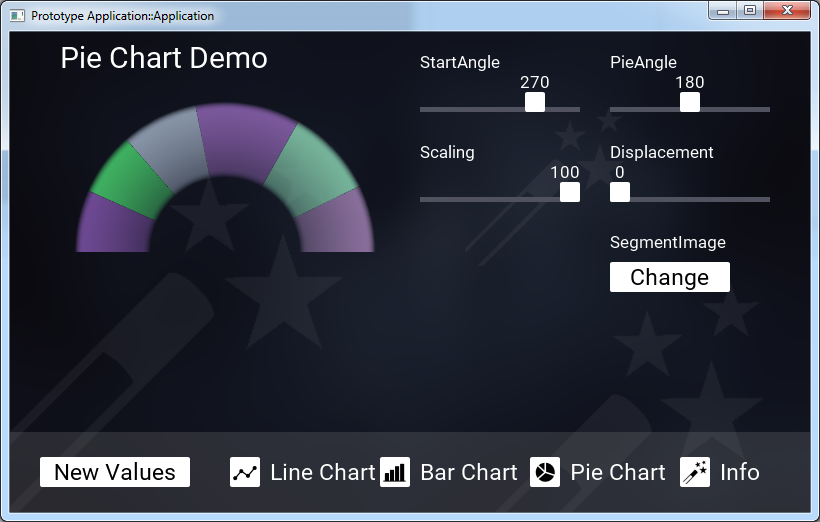Click the Line Chart graph icon
This screenshot has width=820, height=522.
(245, 472)
